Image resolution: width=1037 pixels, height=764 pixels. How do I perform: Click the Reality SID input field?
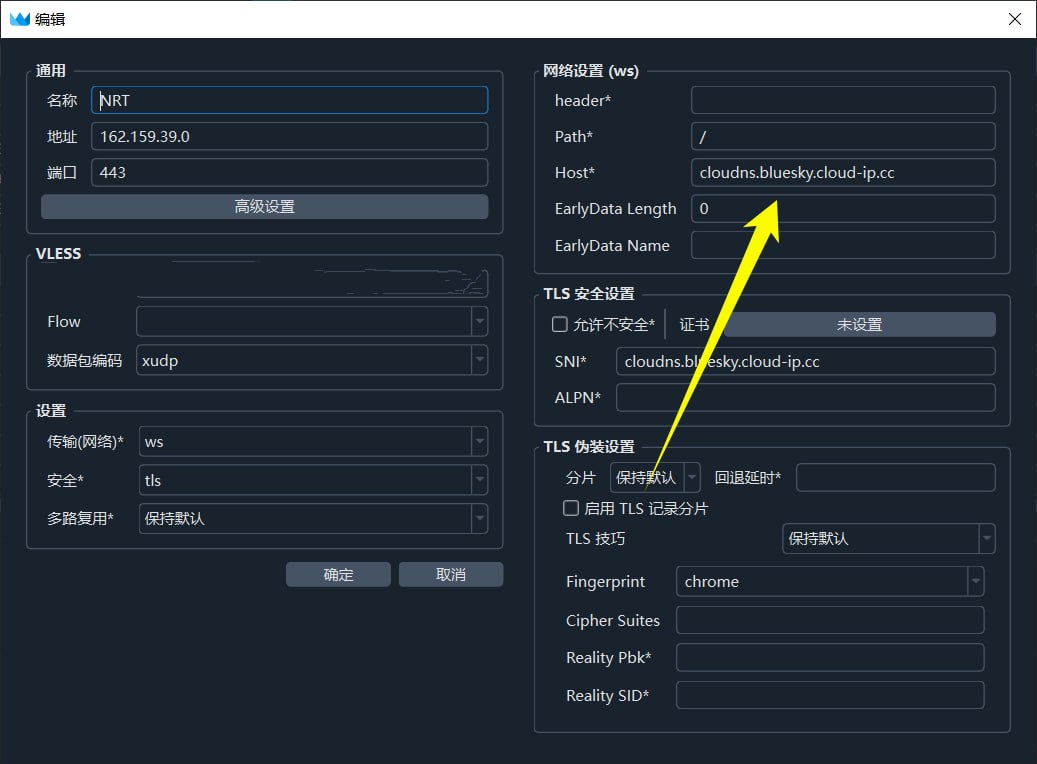(x=830, y=695)
